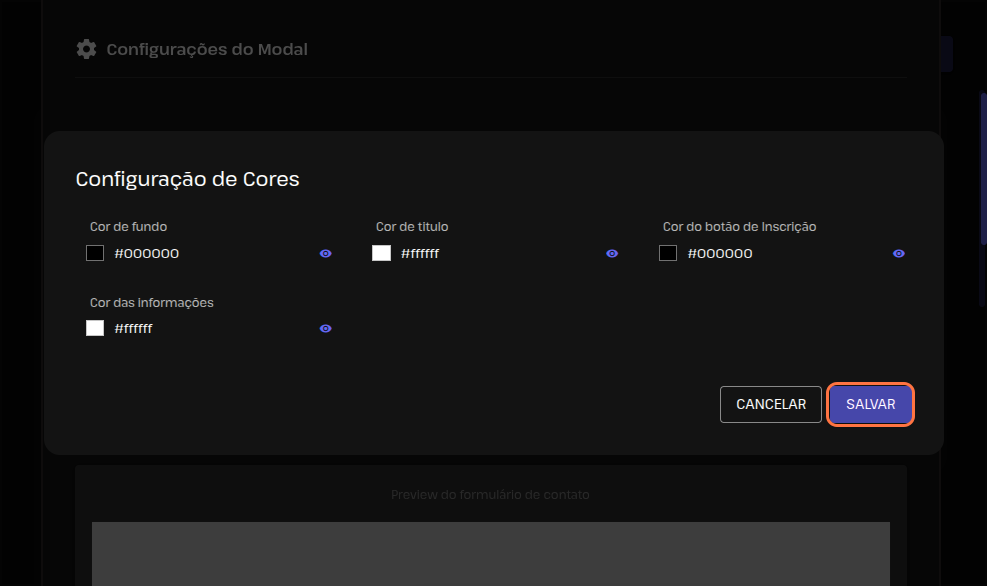Click the Configuração de Cores dialog title
This screenshot has height=586, width=987.
point(188,180)
